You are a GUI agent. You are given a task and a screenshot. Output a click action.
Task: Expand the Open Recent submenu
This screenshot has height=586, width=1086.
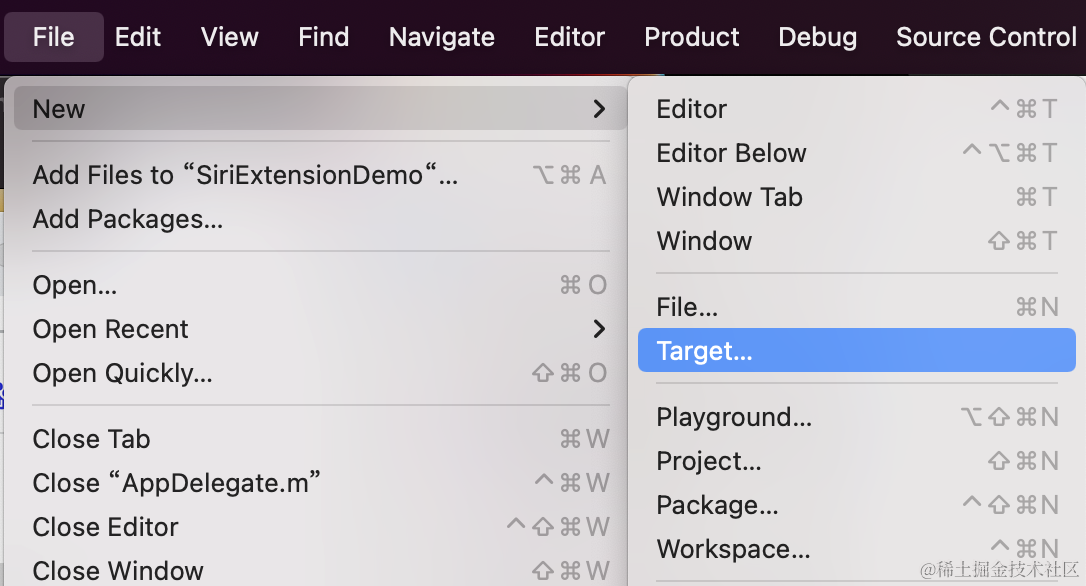point(599,329)
